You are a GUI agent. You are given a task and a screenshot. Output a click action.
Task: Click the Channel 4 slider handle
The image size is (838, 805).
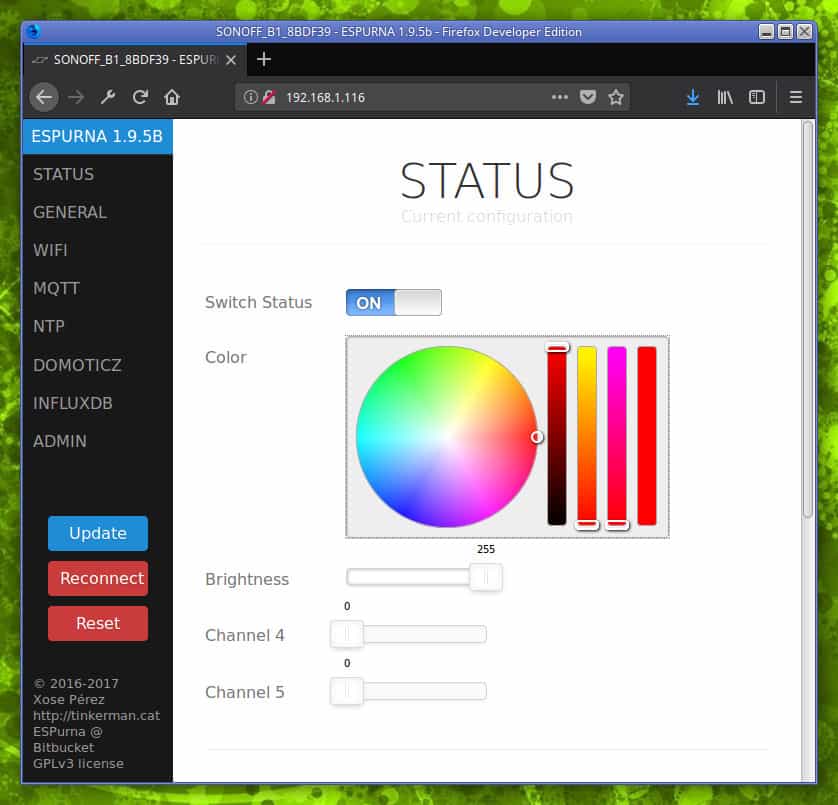coord(347,634)
